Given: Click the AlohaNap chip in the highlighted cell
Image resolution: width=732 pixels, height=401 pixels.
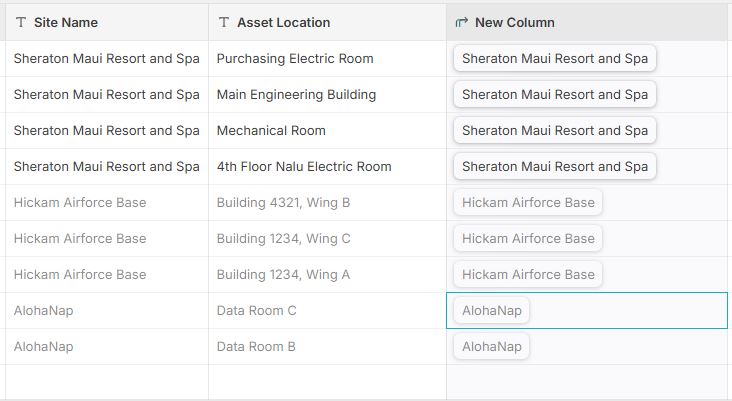Looking at the screenshot, I should 492,310.
